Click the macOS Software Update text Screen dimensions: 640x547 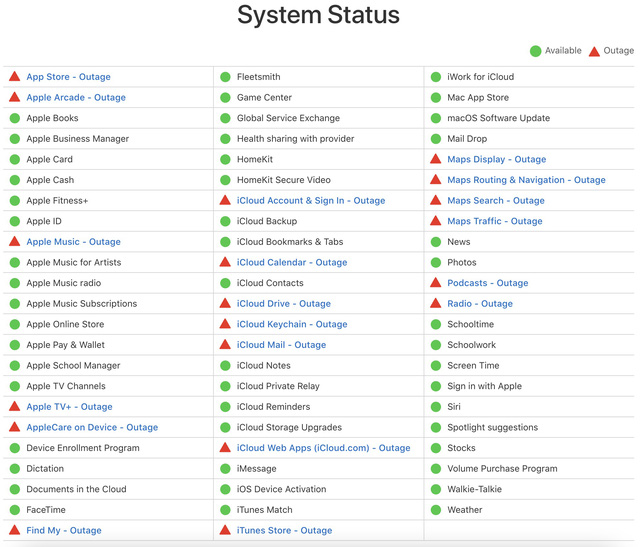[x=498, y=118]
